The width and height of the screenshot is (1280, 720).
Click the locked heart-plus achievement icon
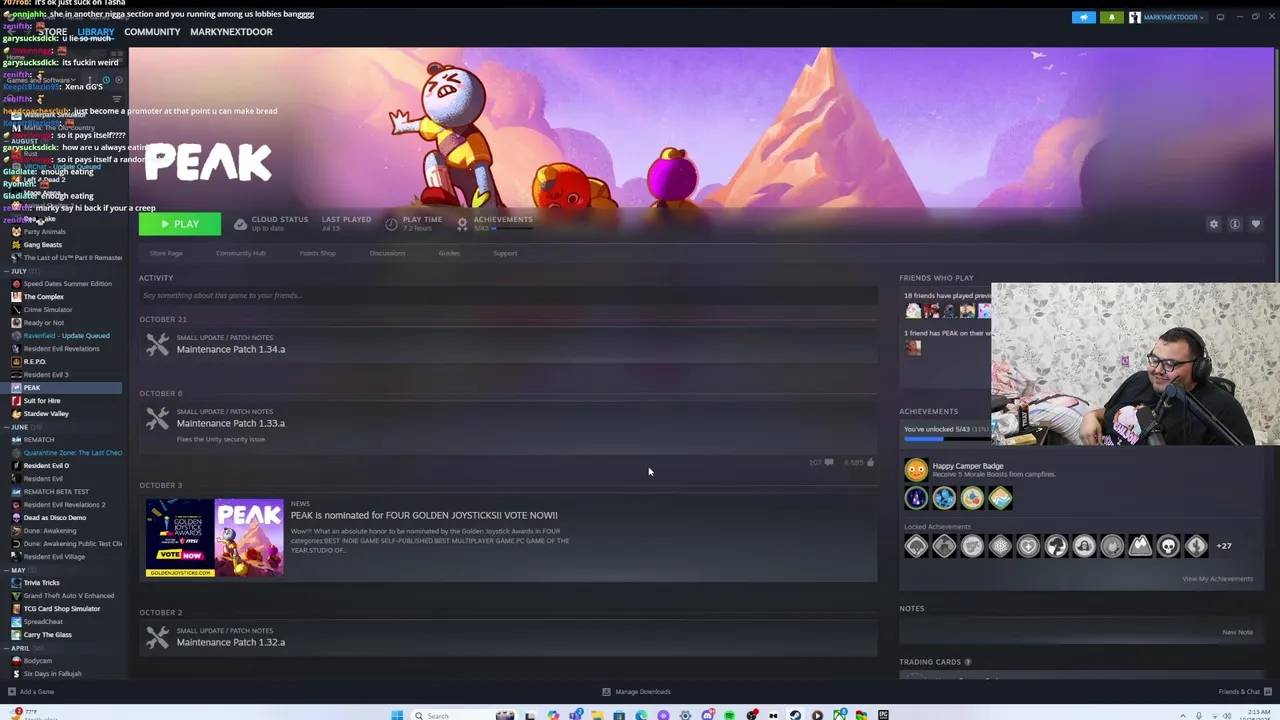point(1028,546)
